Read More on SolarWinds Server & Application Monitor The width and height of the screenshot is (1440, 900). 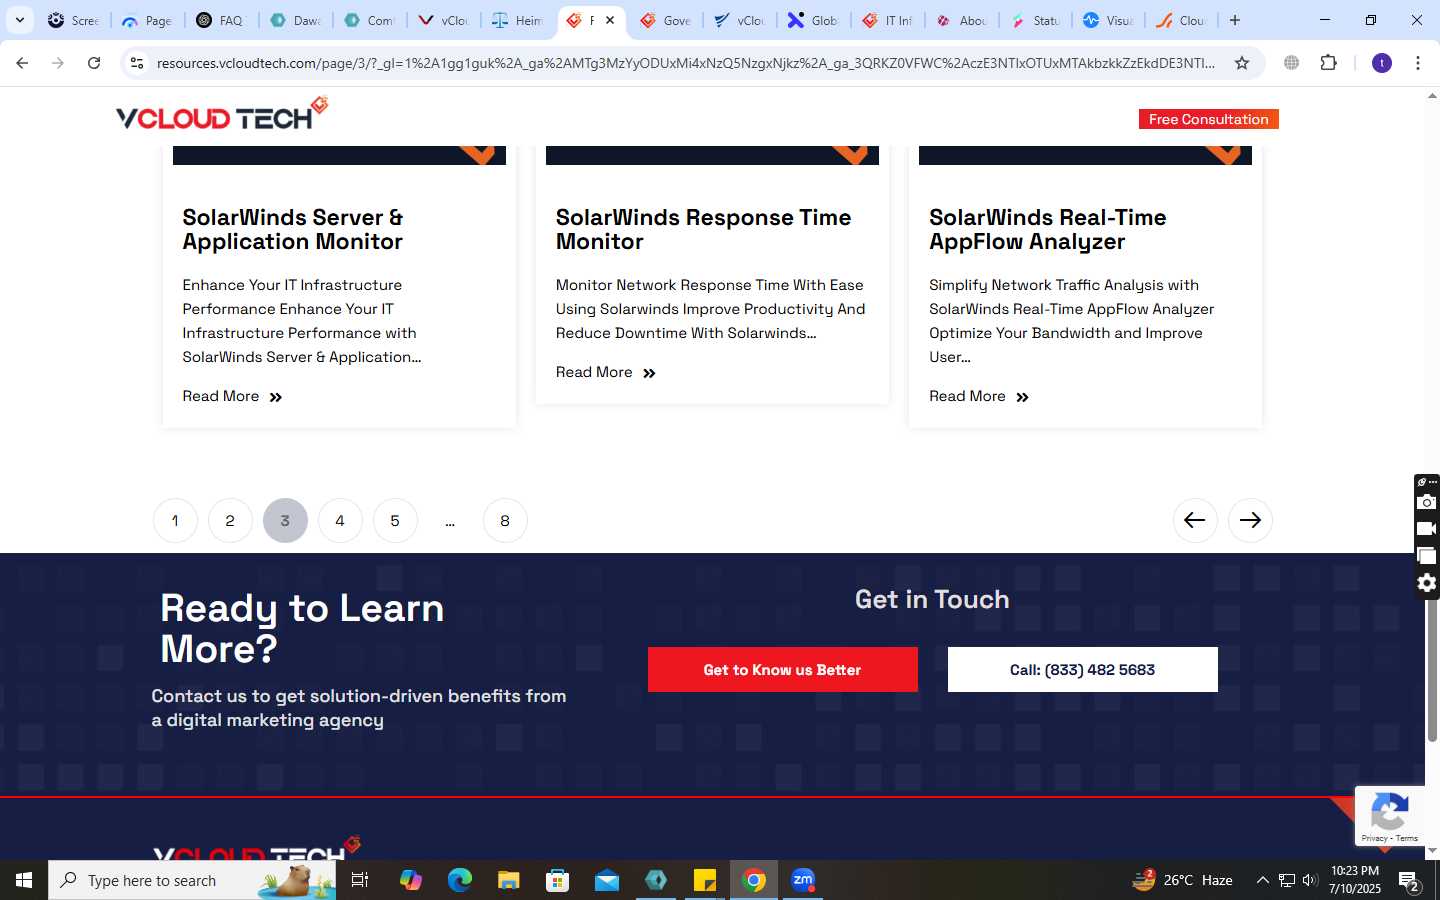pos(232,396)
